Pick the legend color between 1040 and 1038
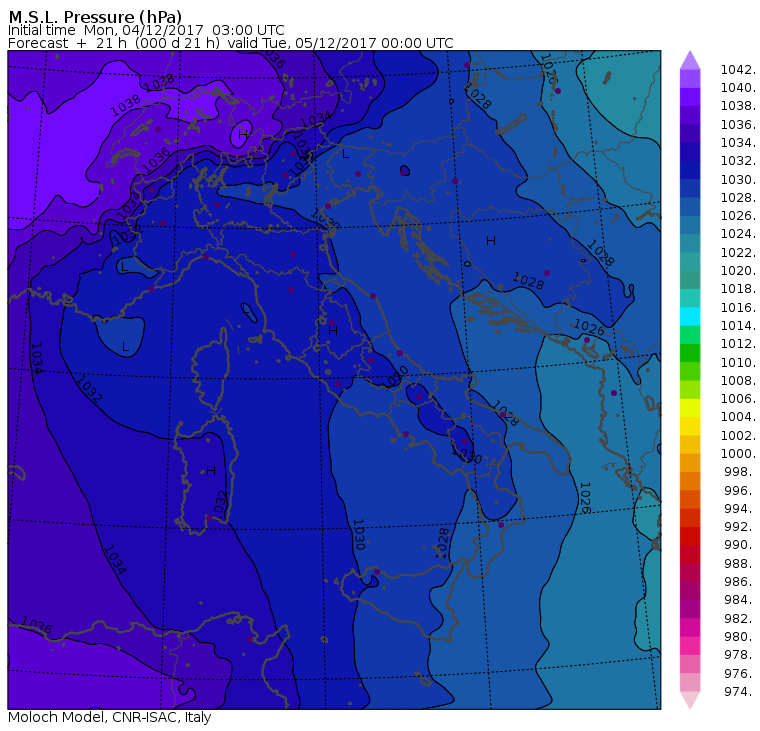Screen dimensions: 760x731 click(x=690, y=97)
